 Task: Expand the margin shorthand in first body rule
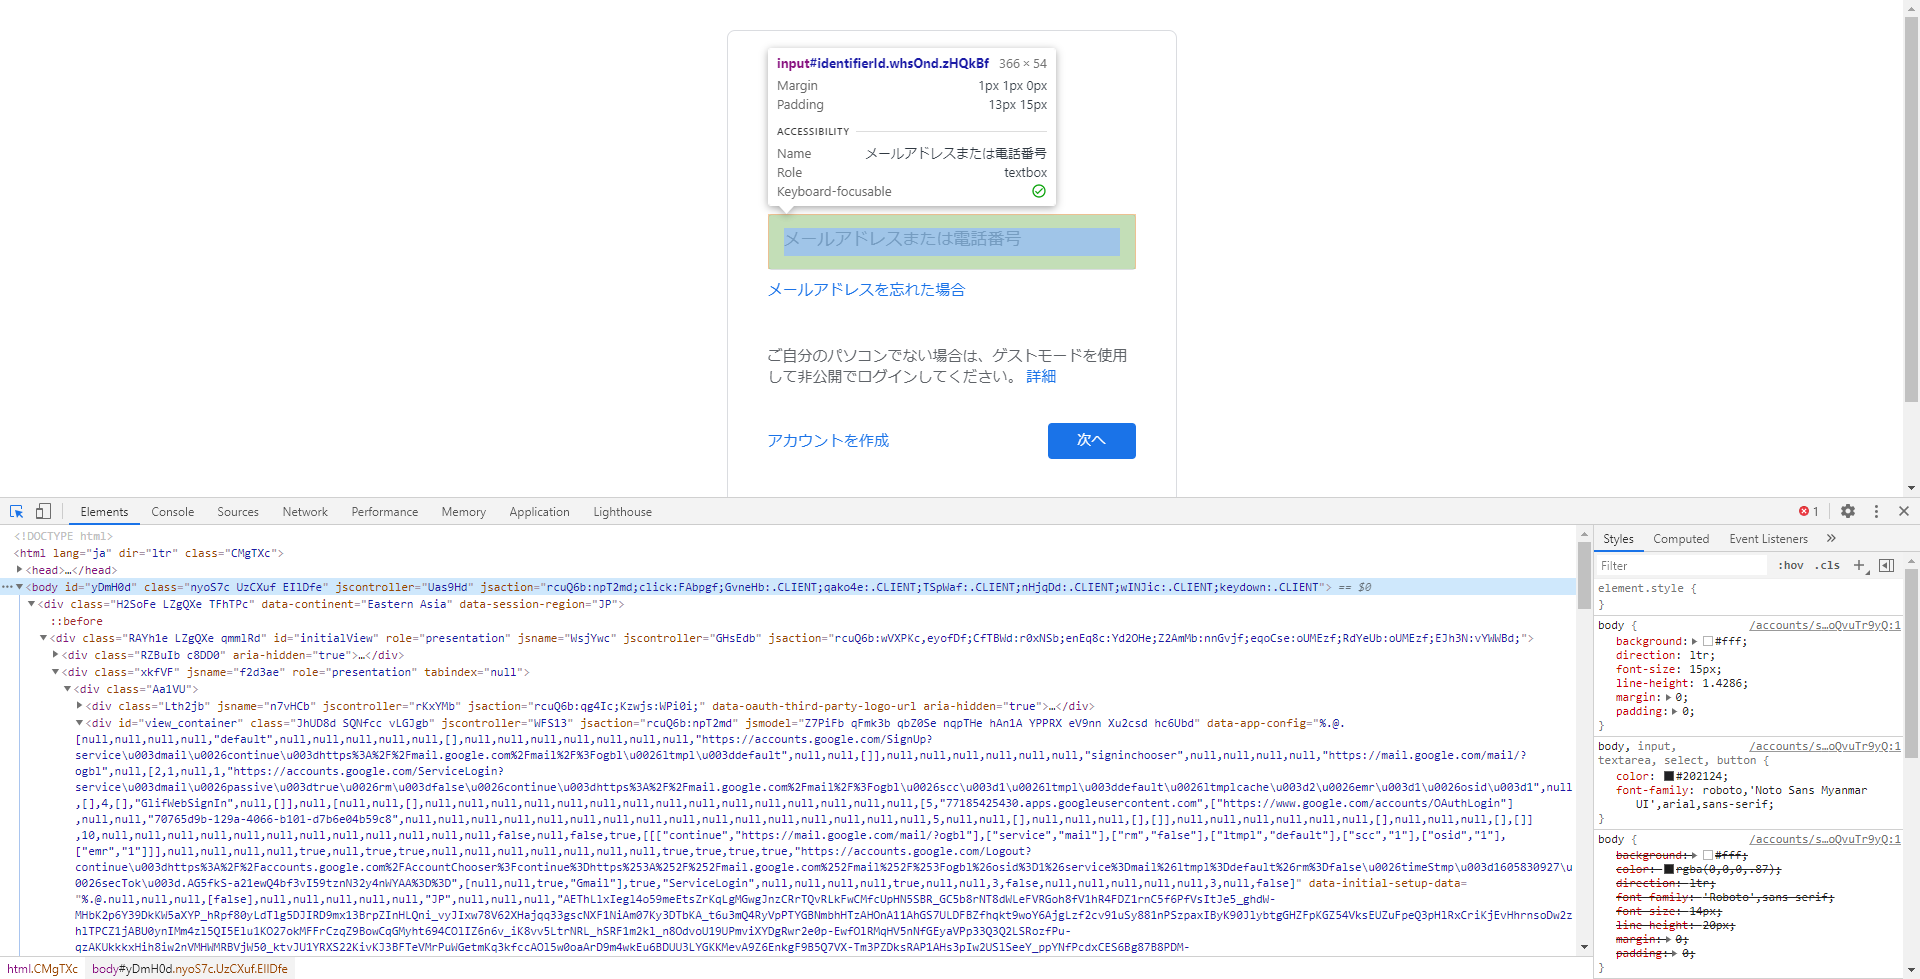pyautogui.click(x=1668, y=697)
